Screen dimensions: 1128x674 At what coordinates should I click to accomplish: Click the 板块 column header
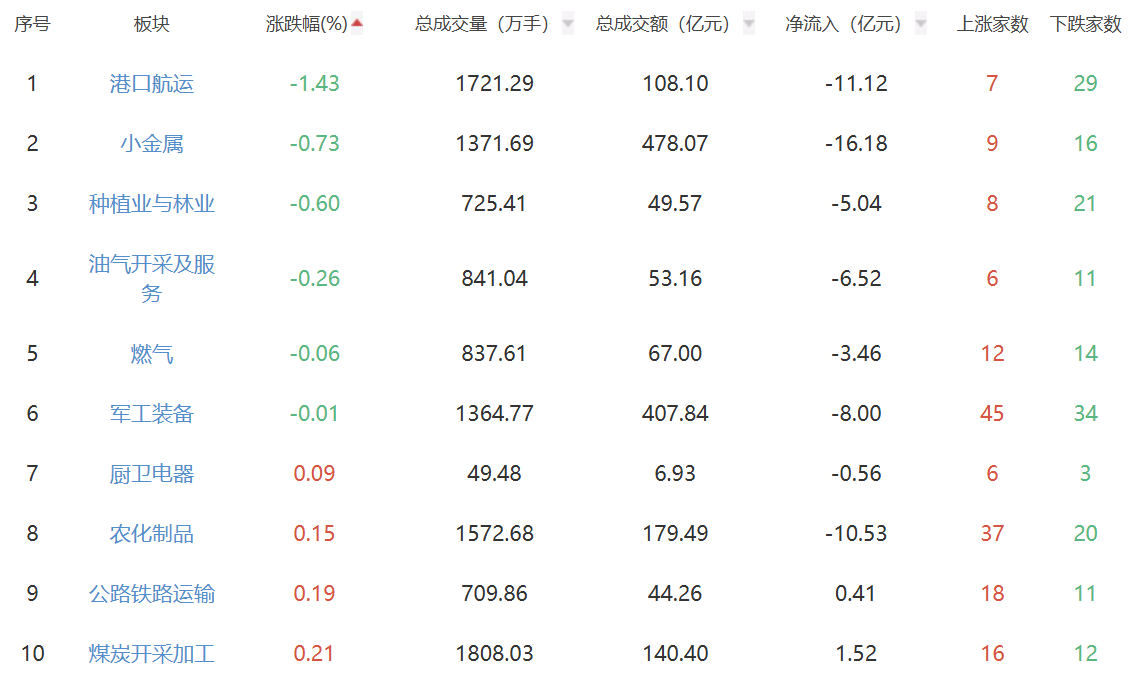click(152, 24)
